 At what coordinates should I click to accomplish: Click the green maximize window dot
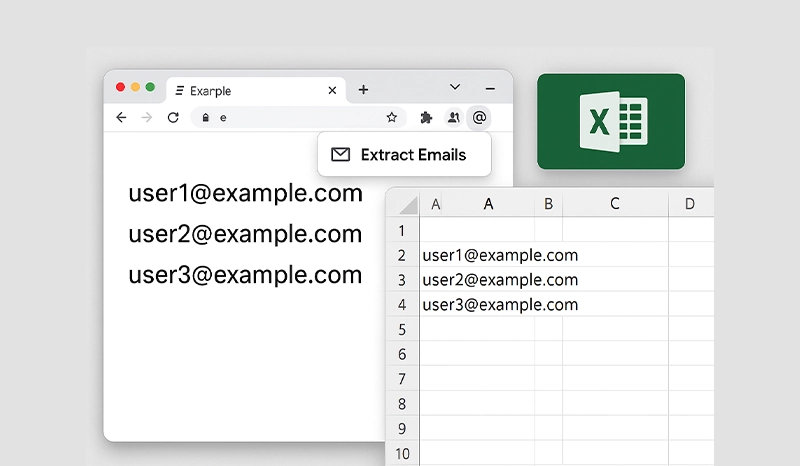[x=150, y=87]
